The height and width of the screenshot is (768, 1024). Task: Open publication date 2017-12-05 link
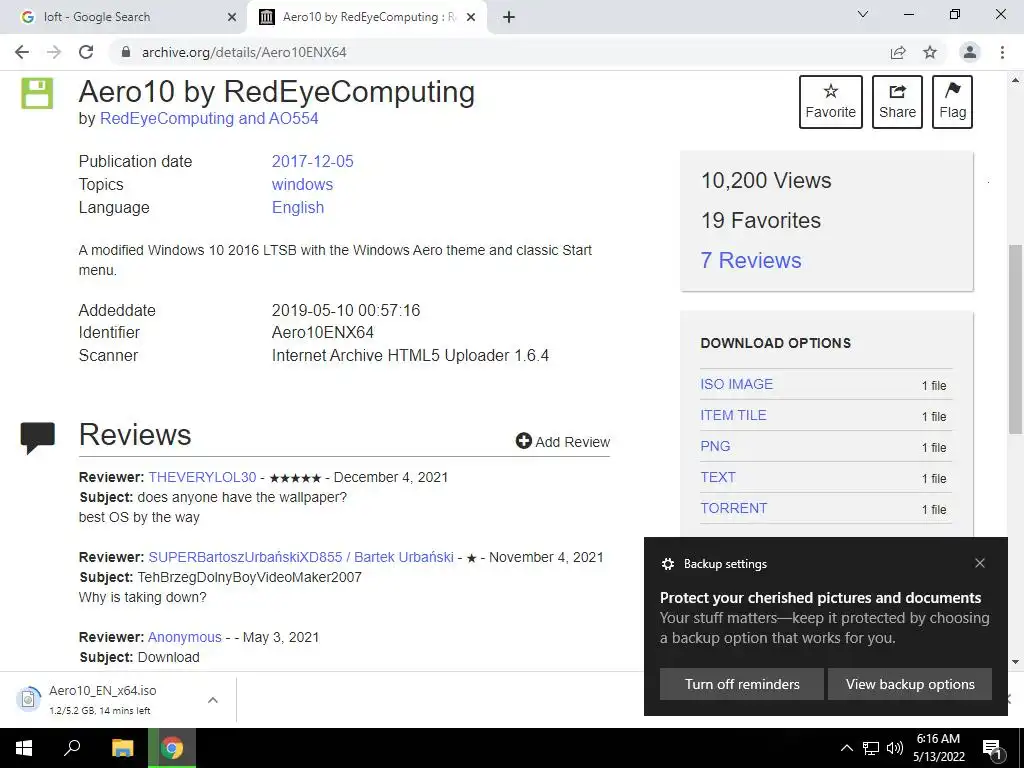coord(312,161)
